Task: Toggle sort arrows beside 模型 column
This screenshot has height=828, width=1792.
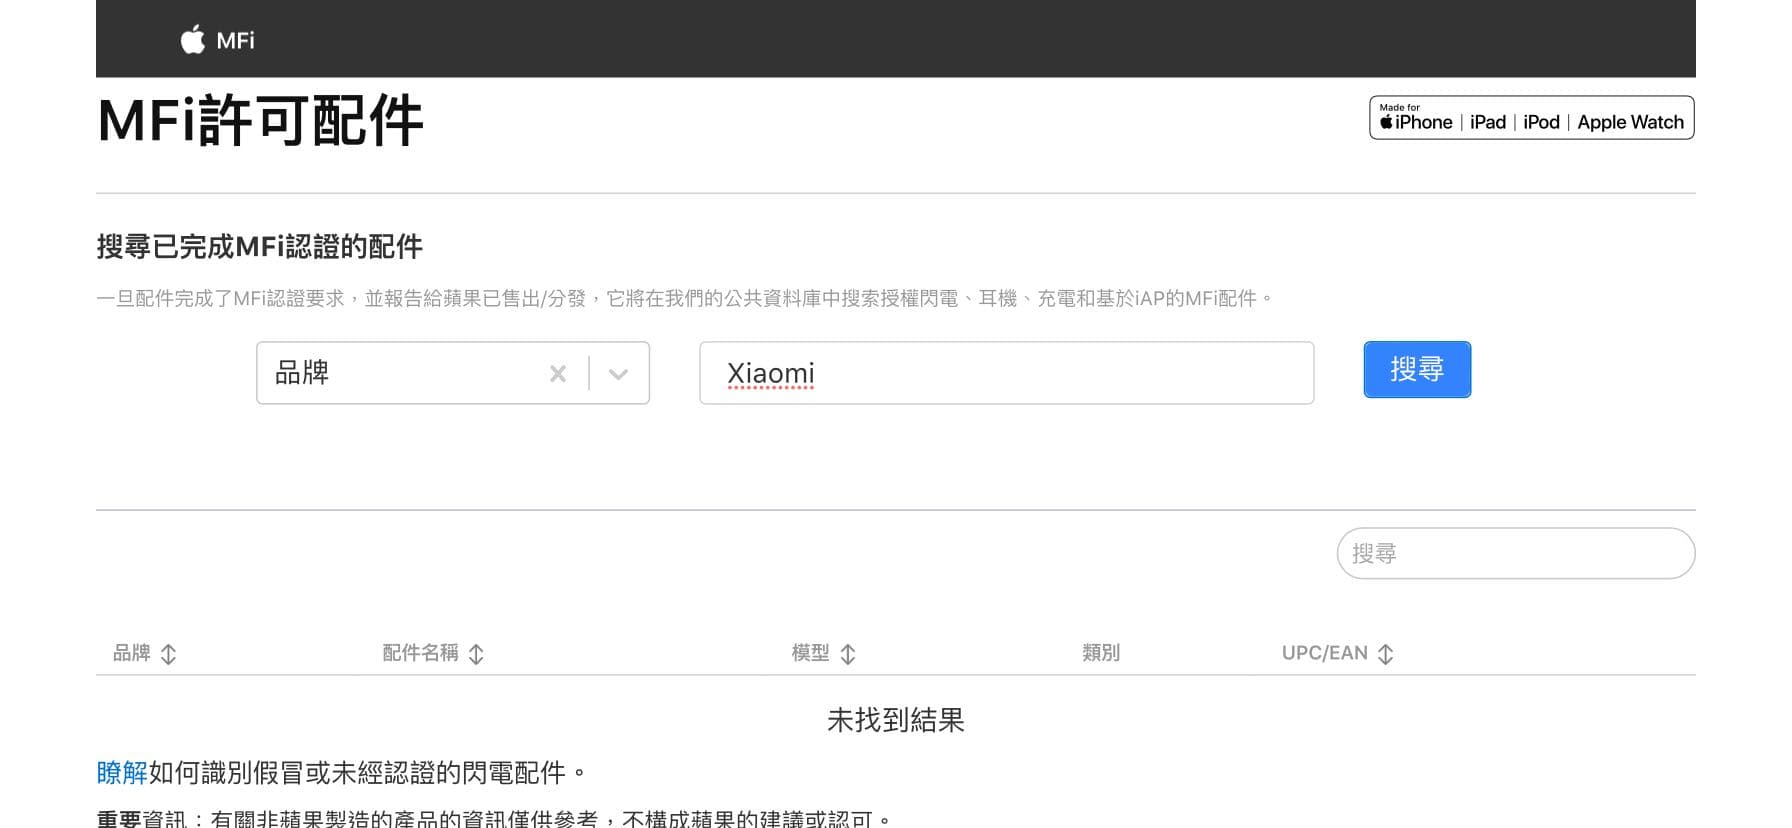Action: tap(848, 654)
